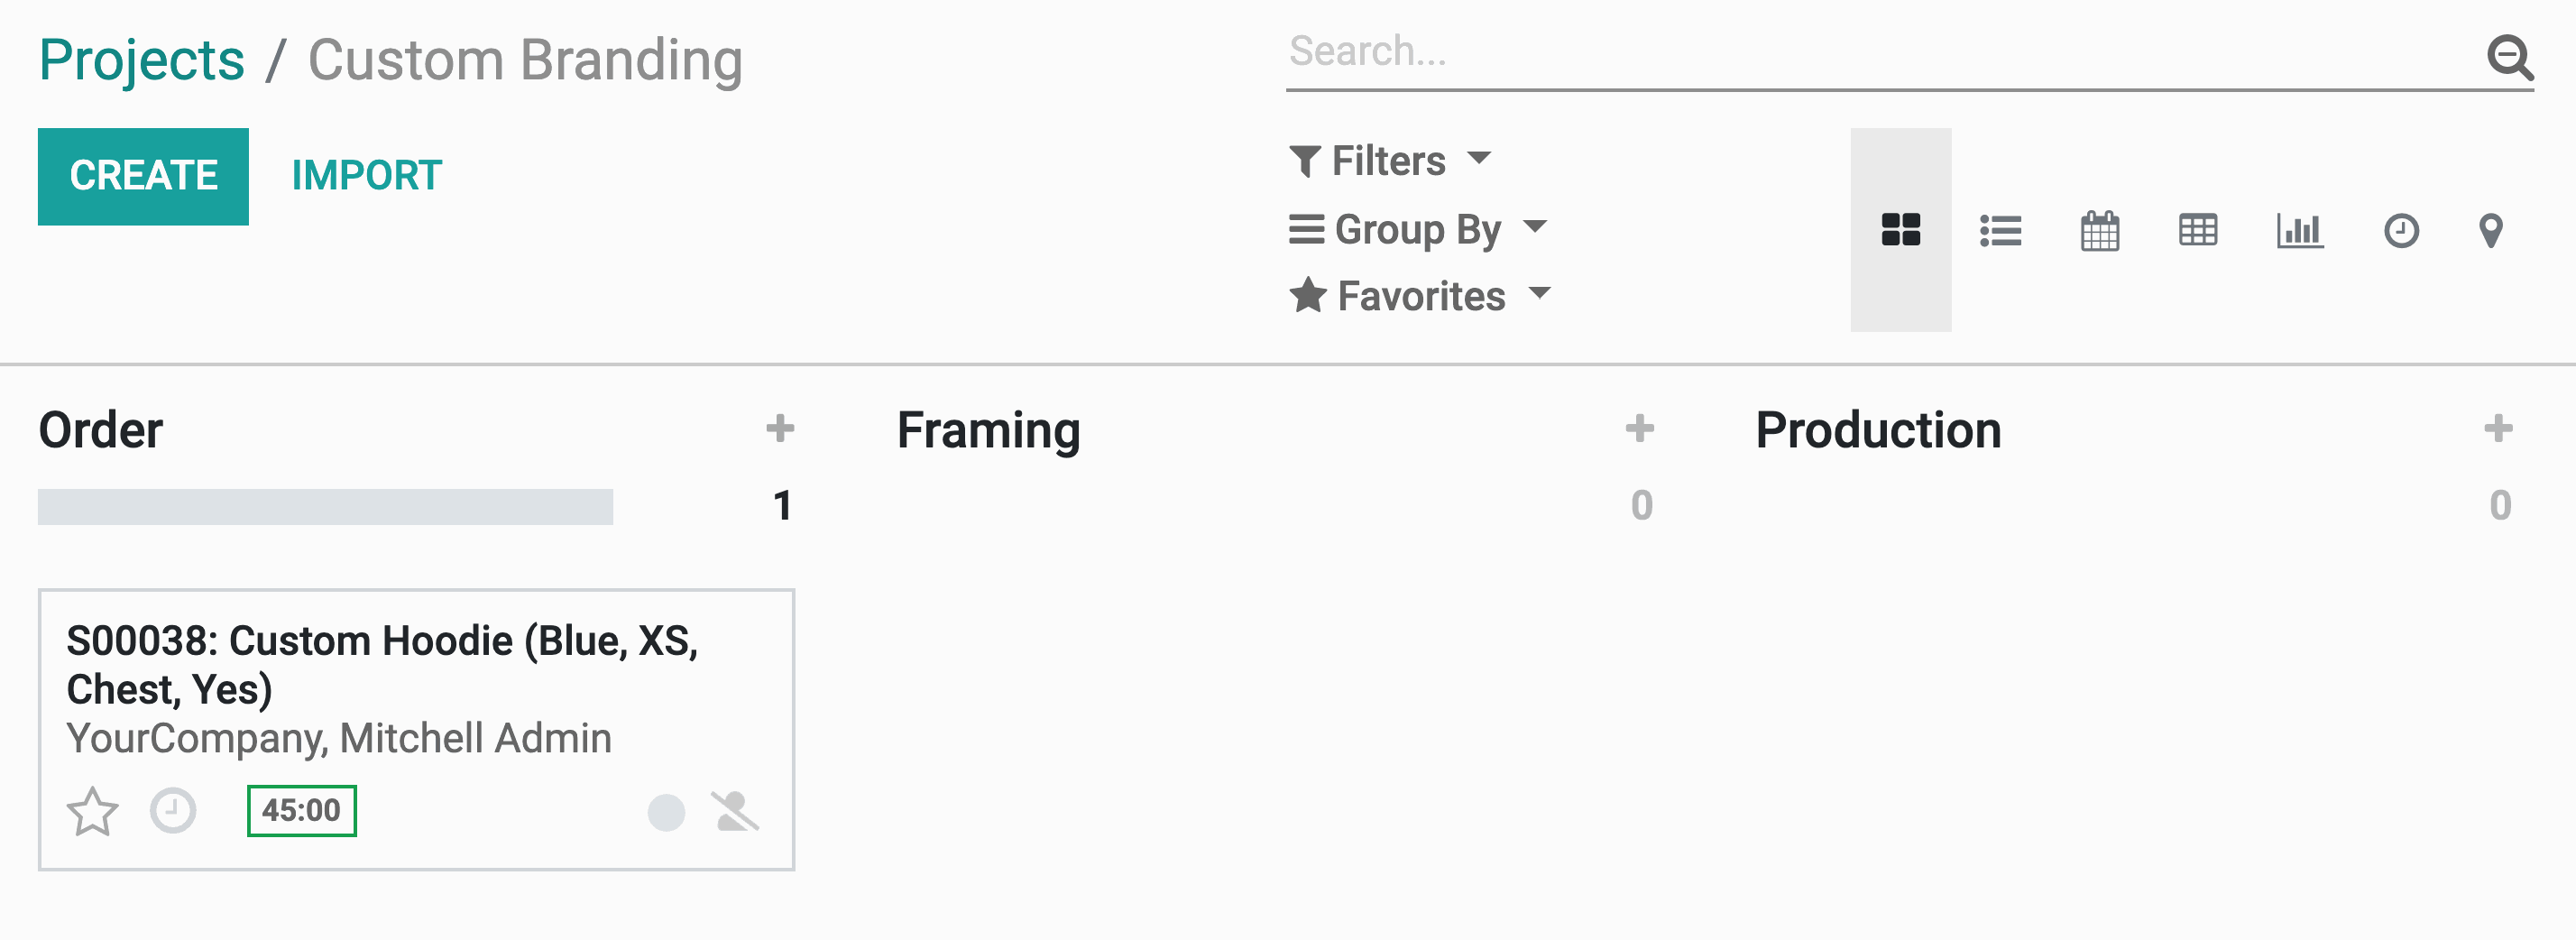Open the Group By dropdown
The width and height of the screenshot is (2576, 940).
(x=1418, y=229)
